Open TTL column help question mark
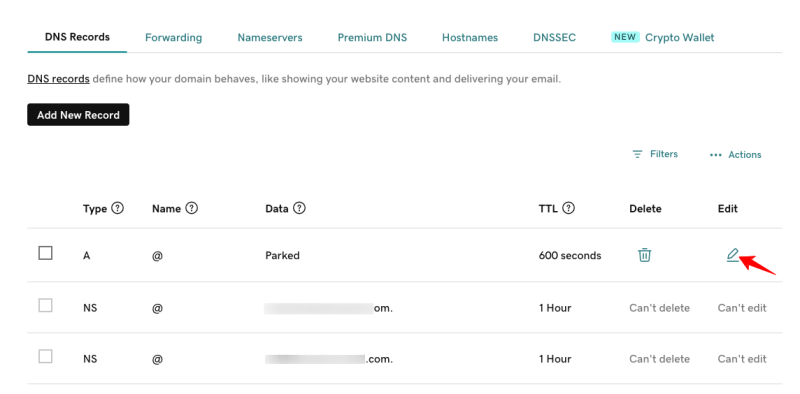800x394 pixels. pos(569,208)
